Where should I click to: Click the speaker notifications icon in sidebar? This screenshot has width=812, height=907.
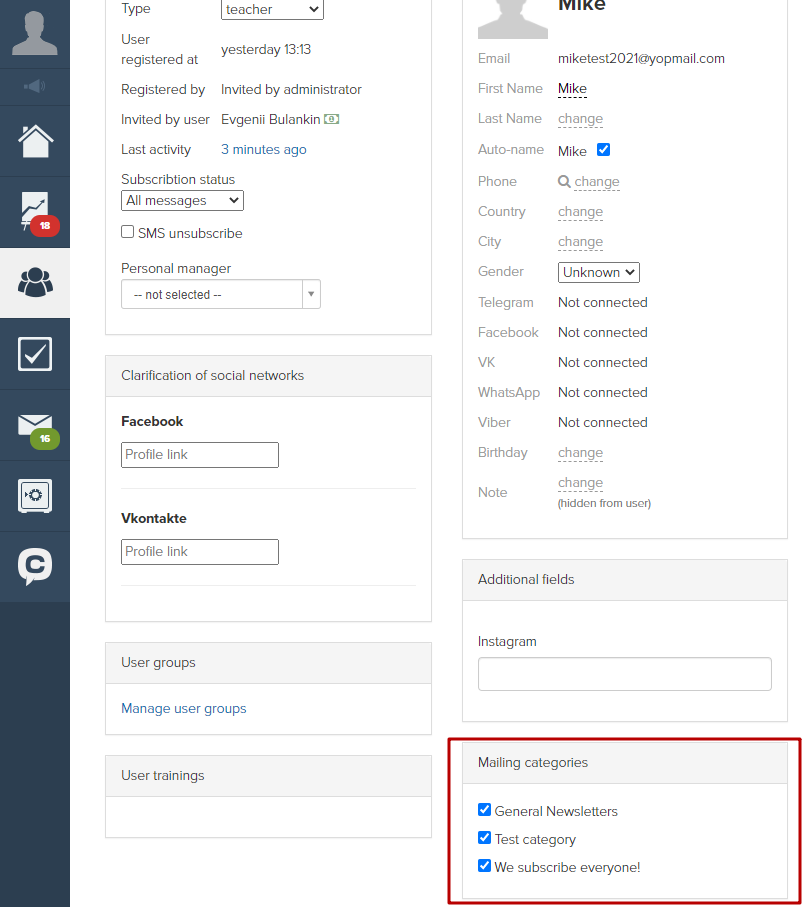(35, 87)
